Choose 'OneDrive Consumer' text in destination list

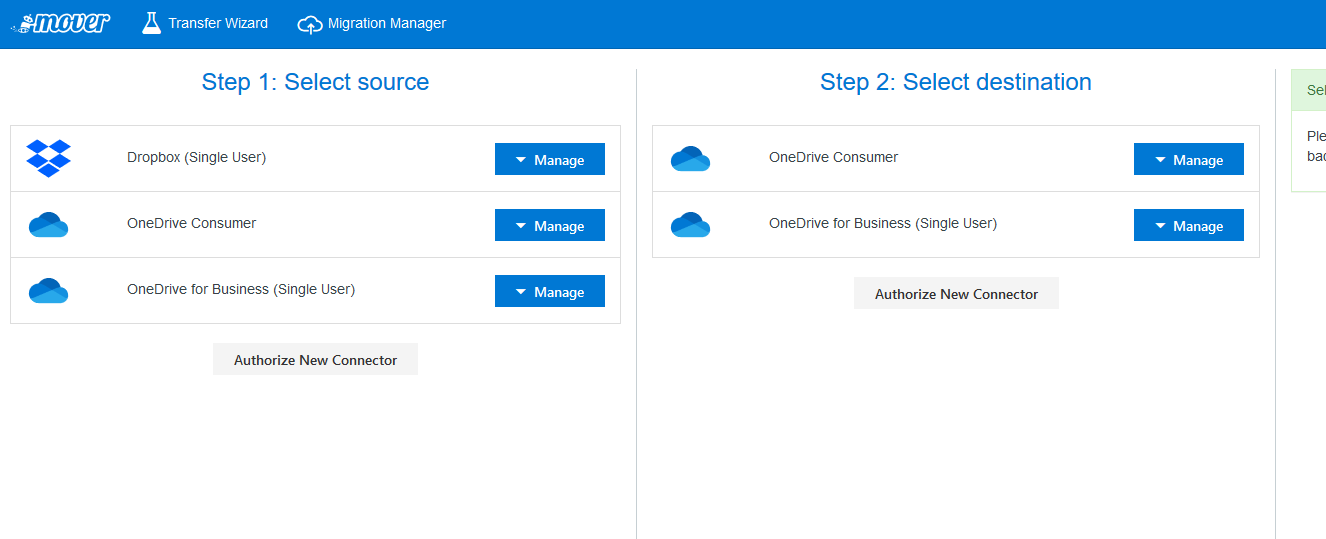click(834, 157)
